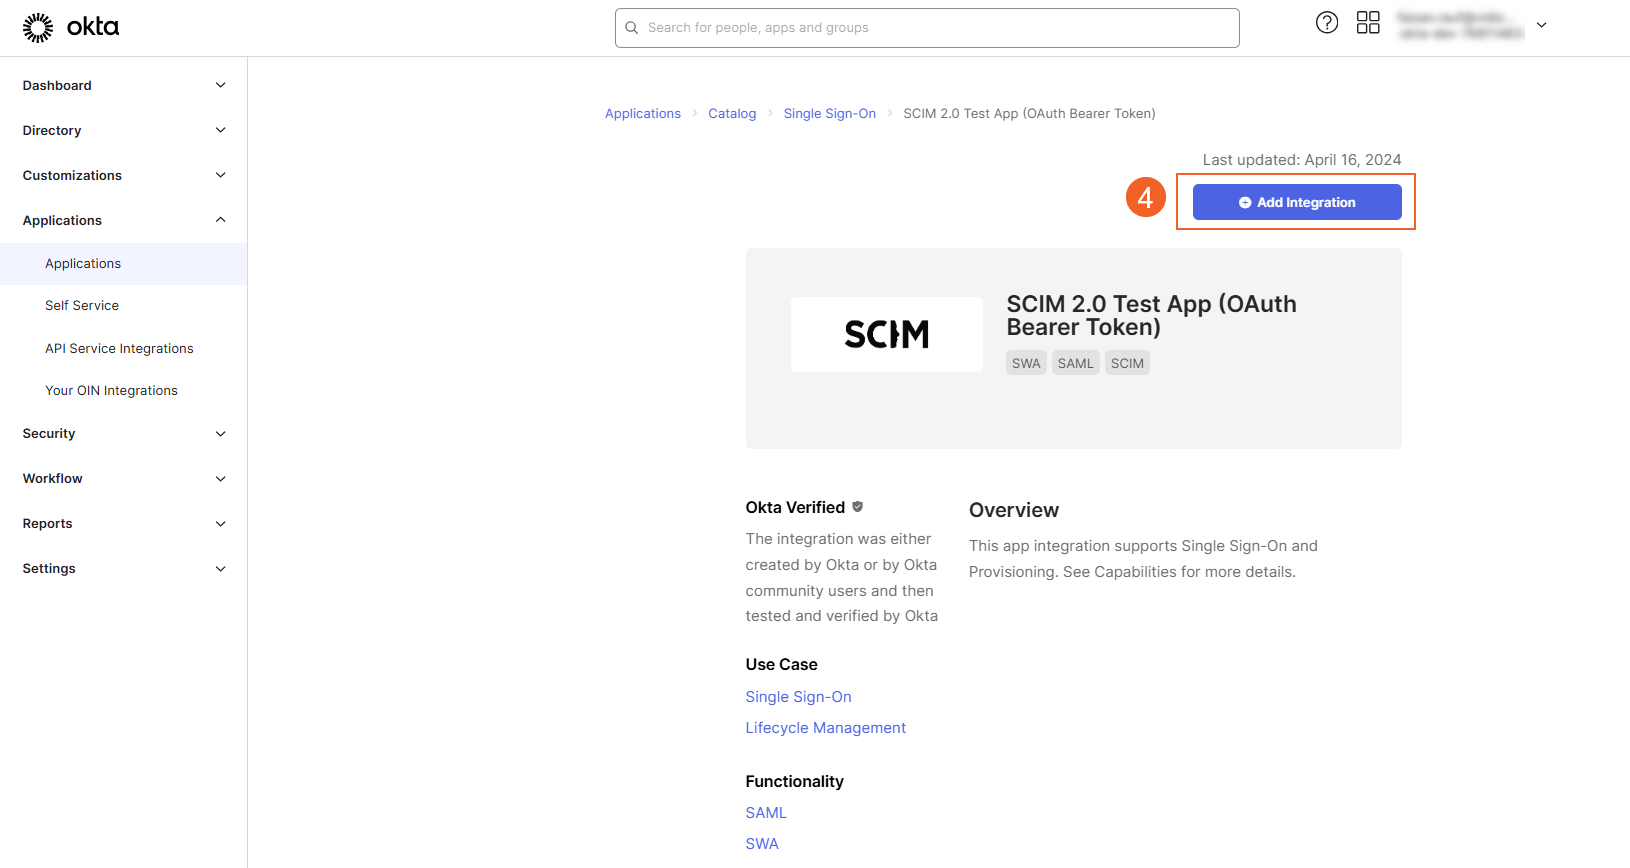Viewport: 1630px width, 868px height.
Task: Go to Your OIN Integrations
Action: 111,391
